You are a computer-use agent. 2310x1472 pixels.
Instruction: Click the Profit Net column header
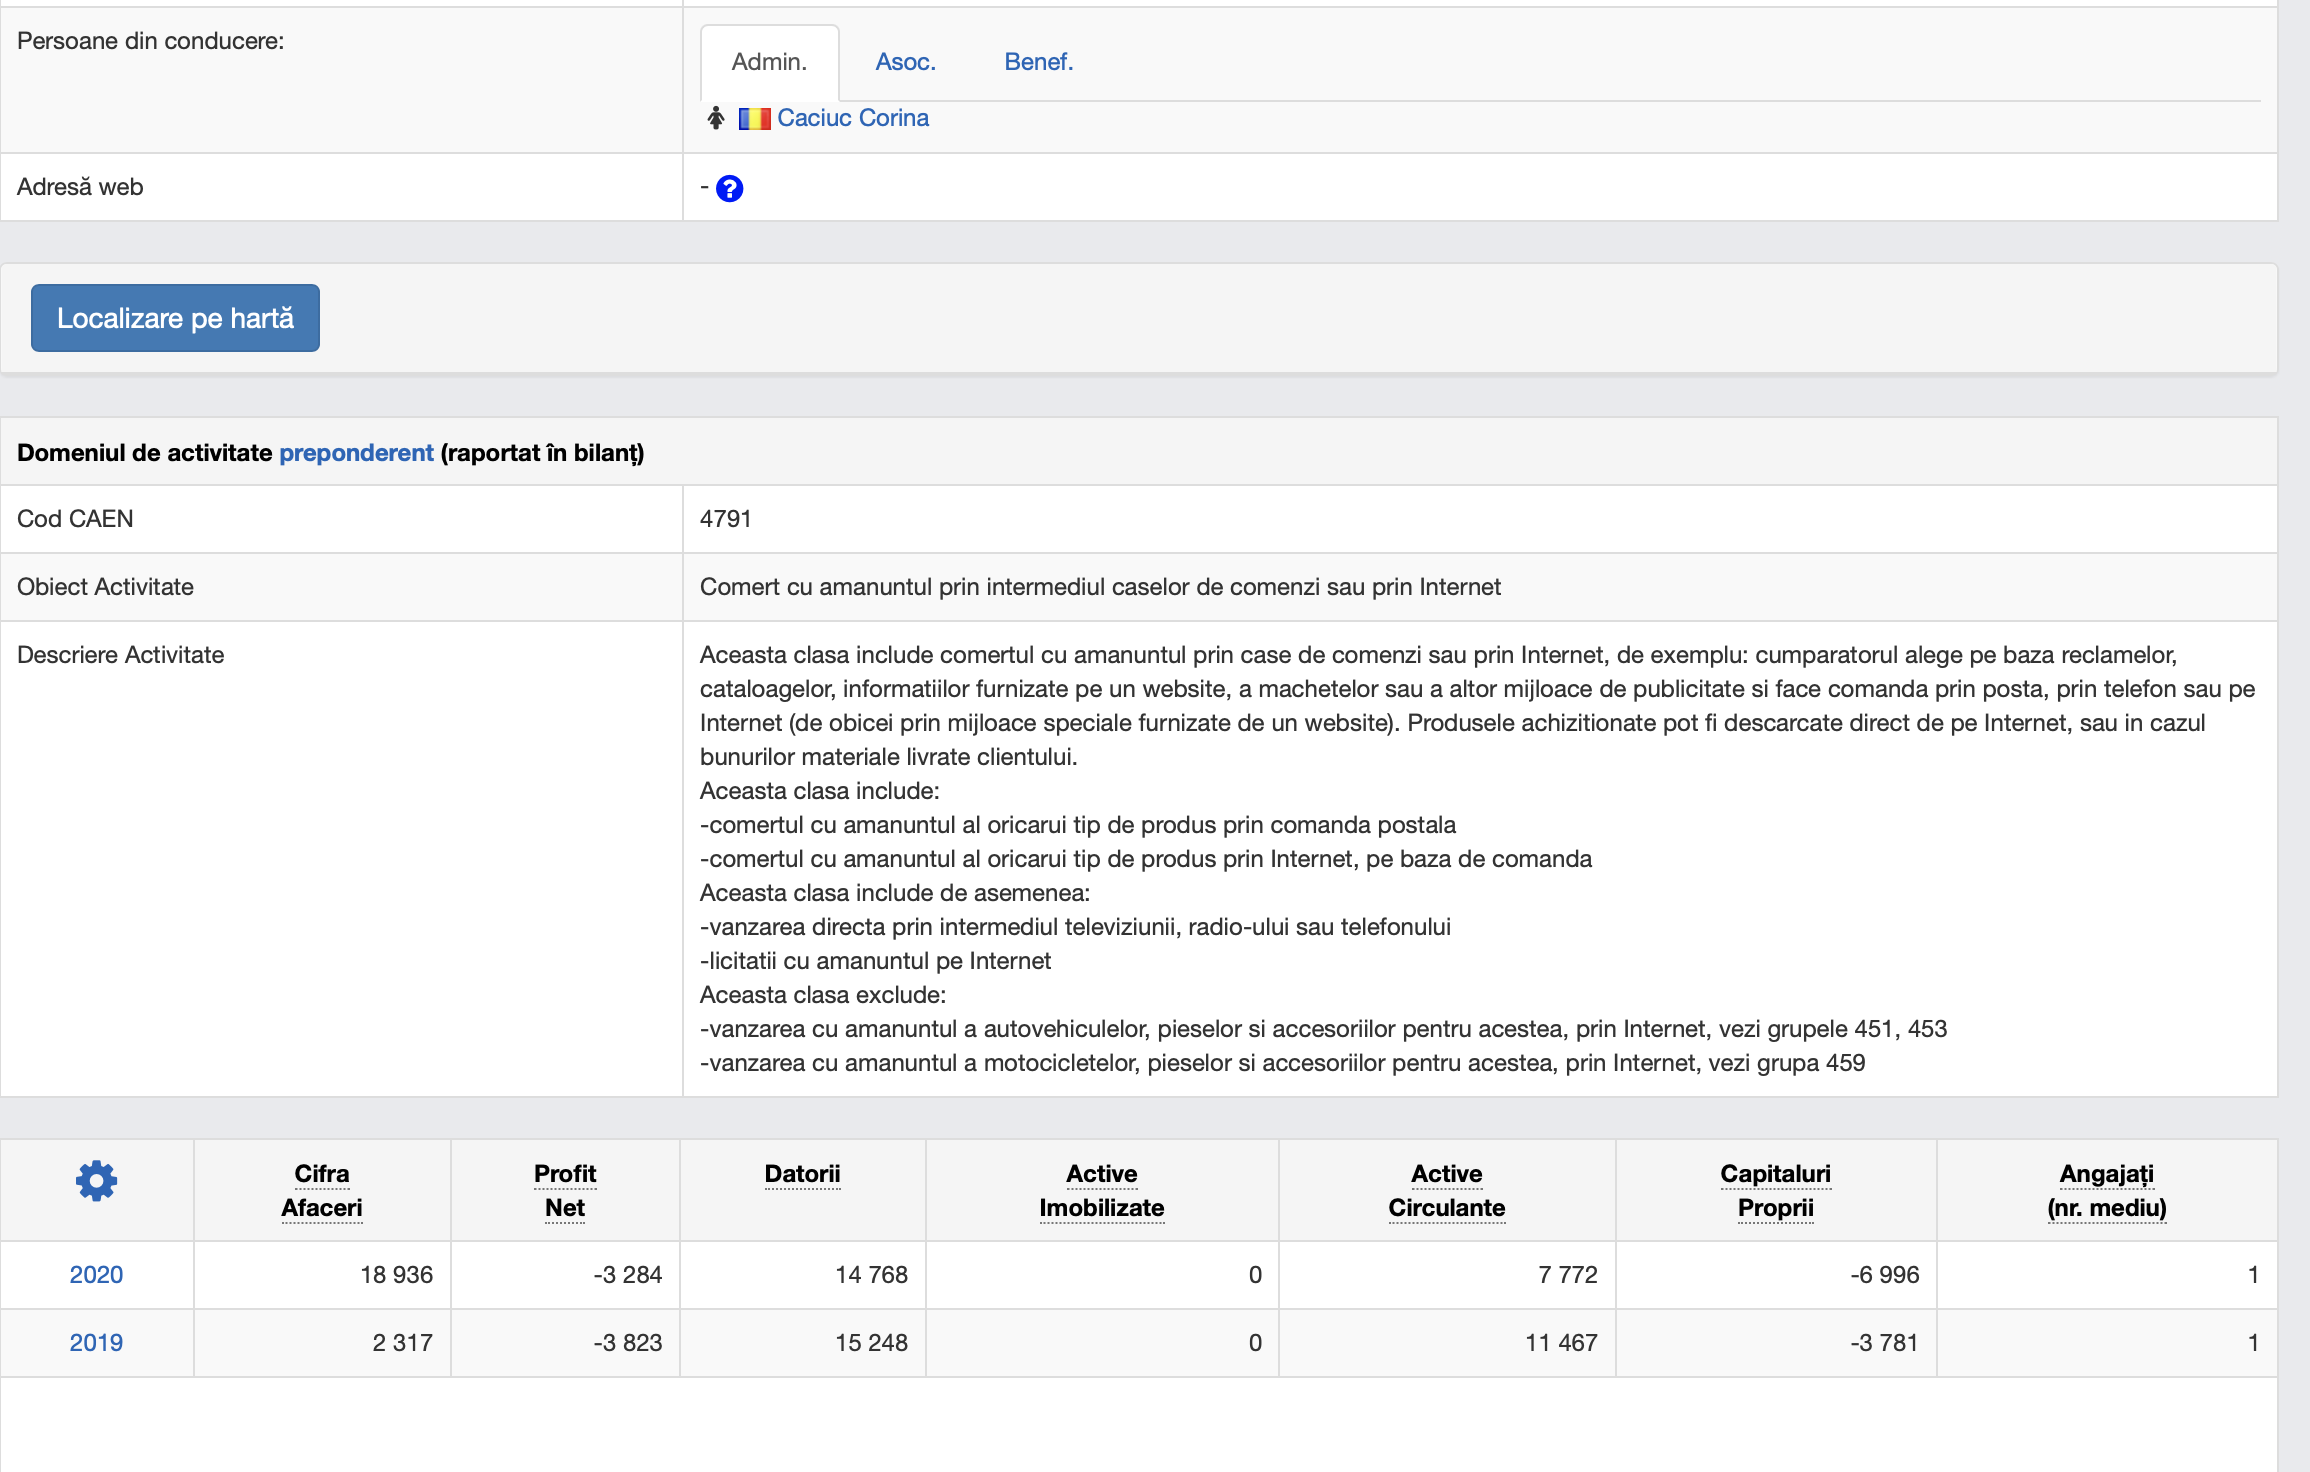[x=564, y=1190]
